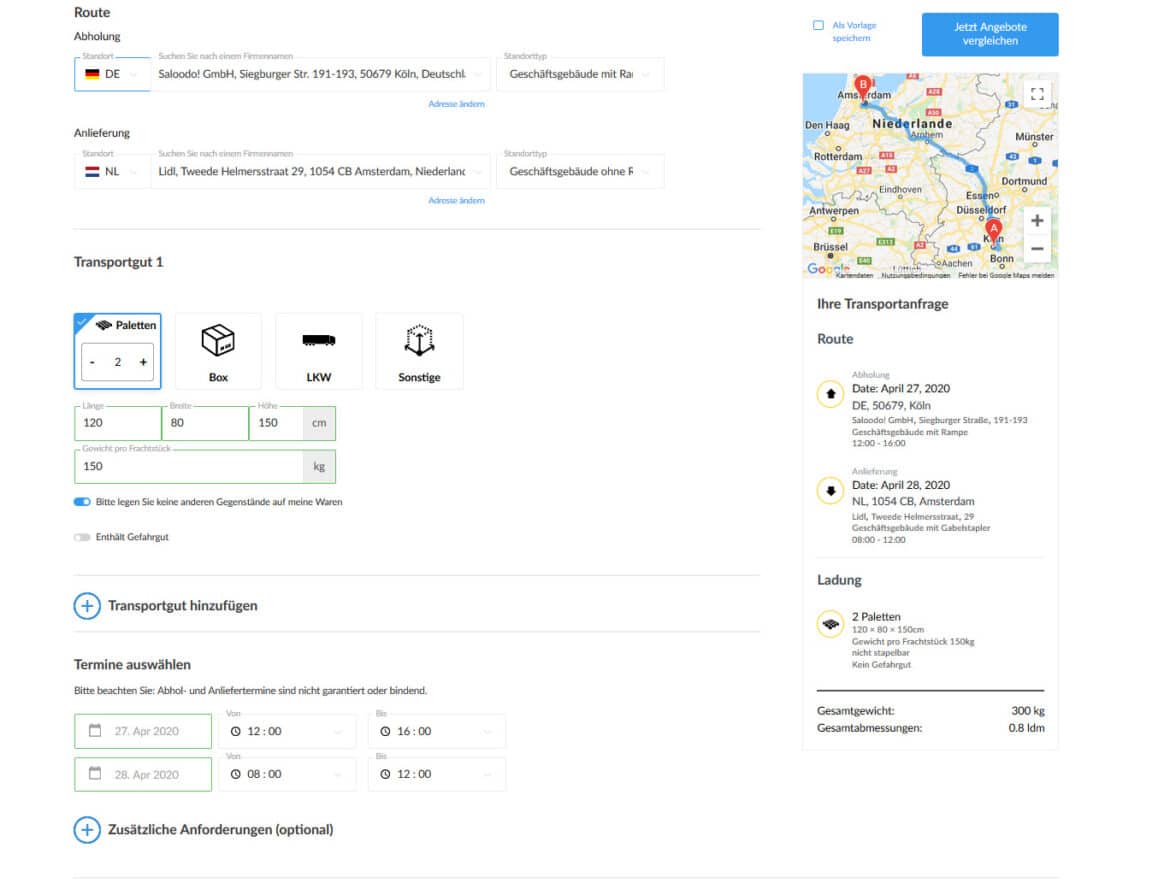
Task: Click Adresse ändern under pickup address
Action: point(456,104)
